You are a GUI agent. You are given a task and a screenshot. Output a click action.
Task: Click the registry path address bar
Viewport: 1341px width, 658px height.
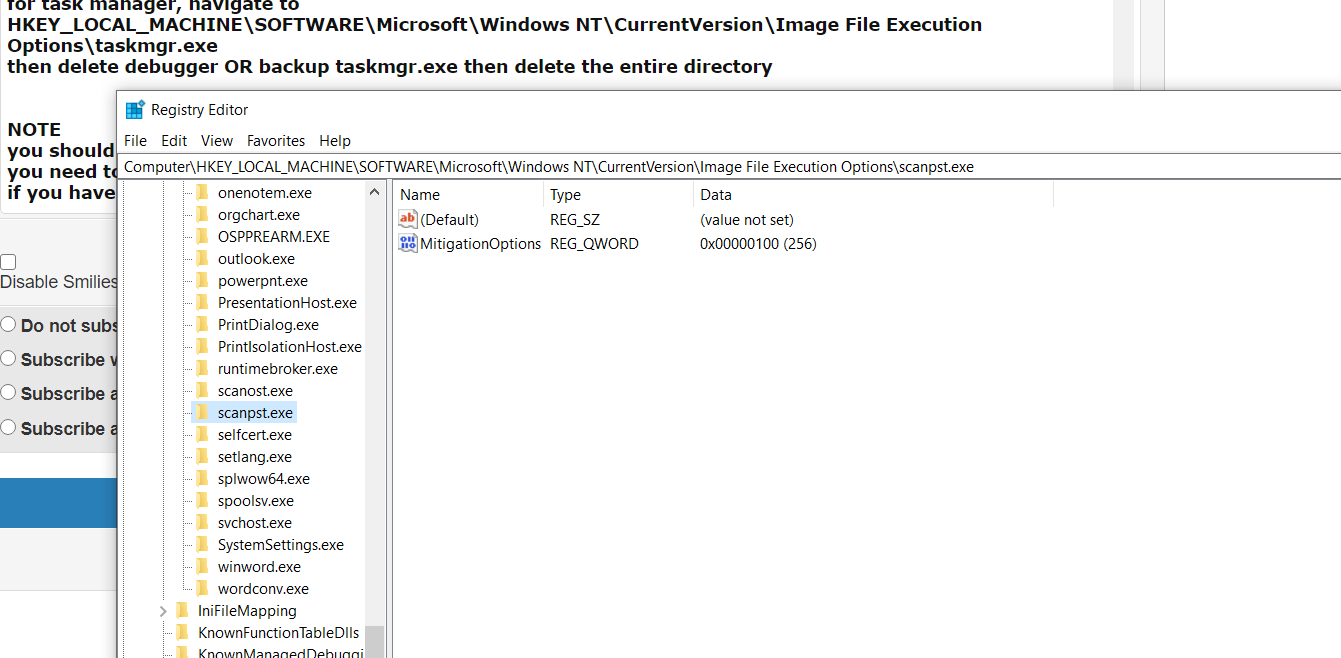729,167
